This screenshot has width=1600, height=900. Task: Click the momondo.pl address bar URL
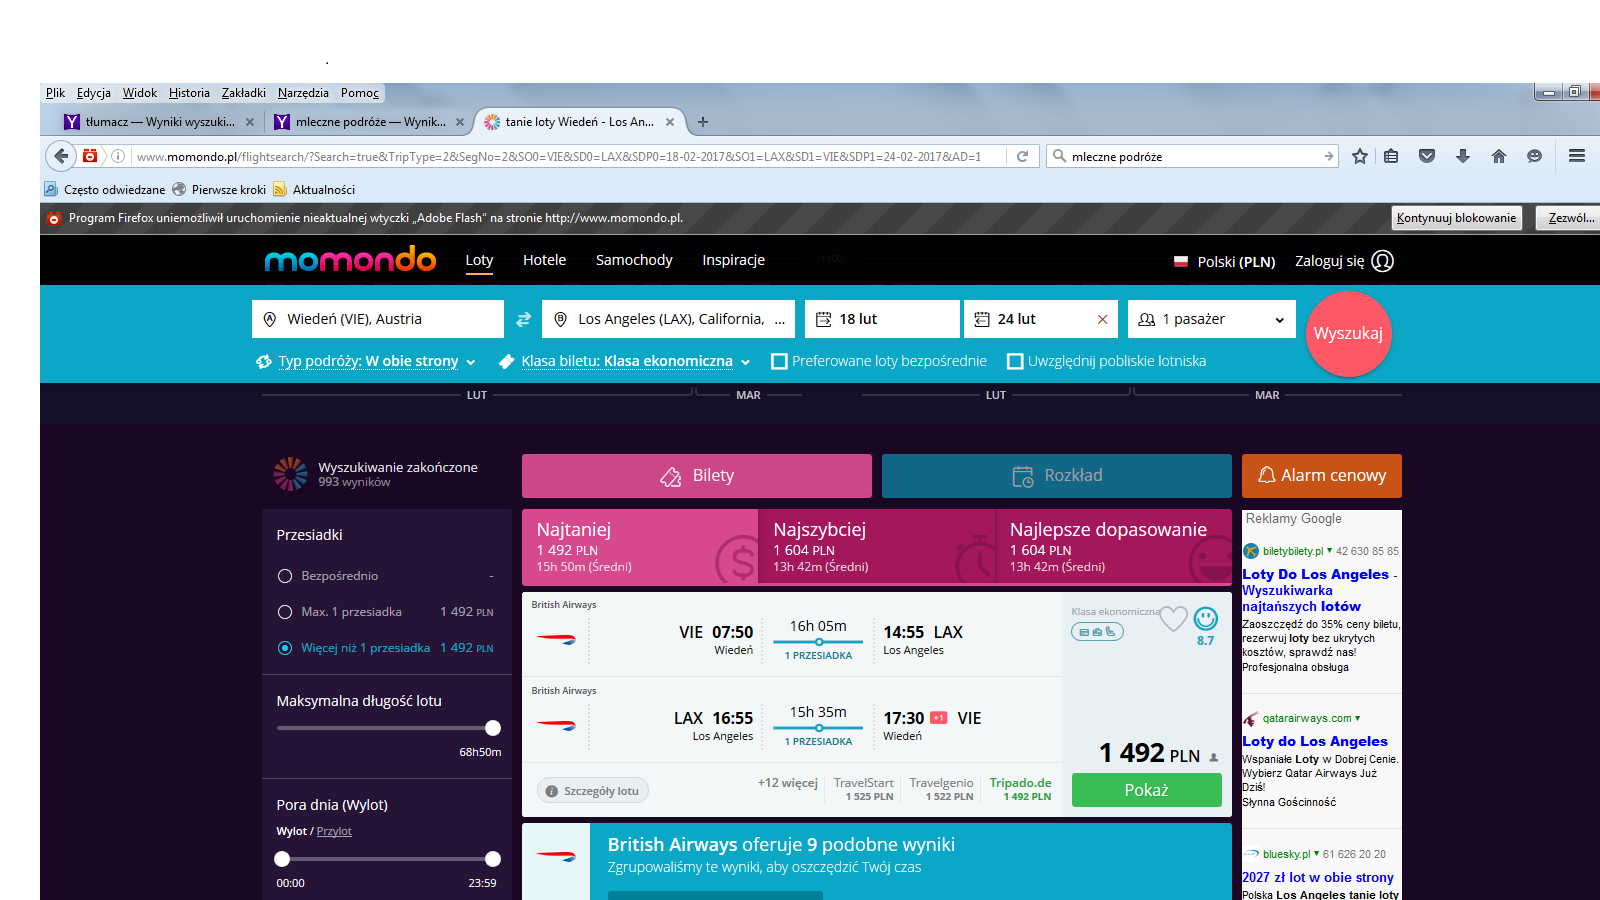pyautogui.click(x=558, y=156)
